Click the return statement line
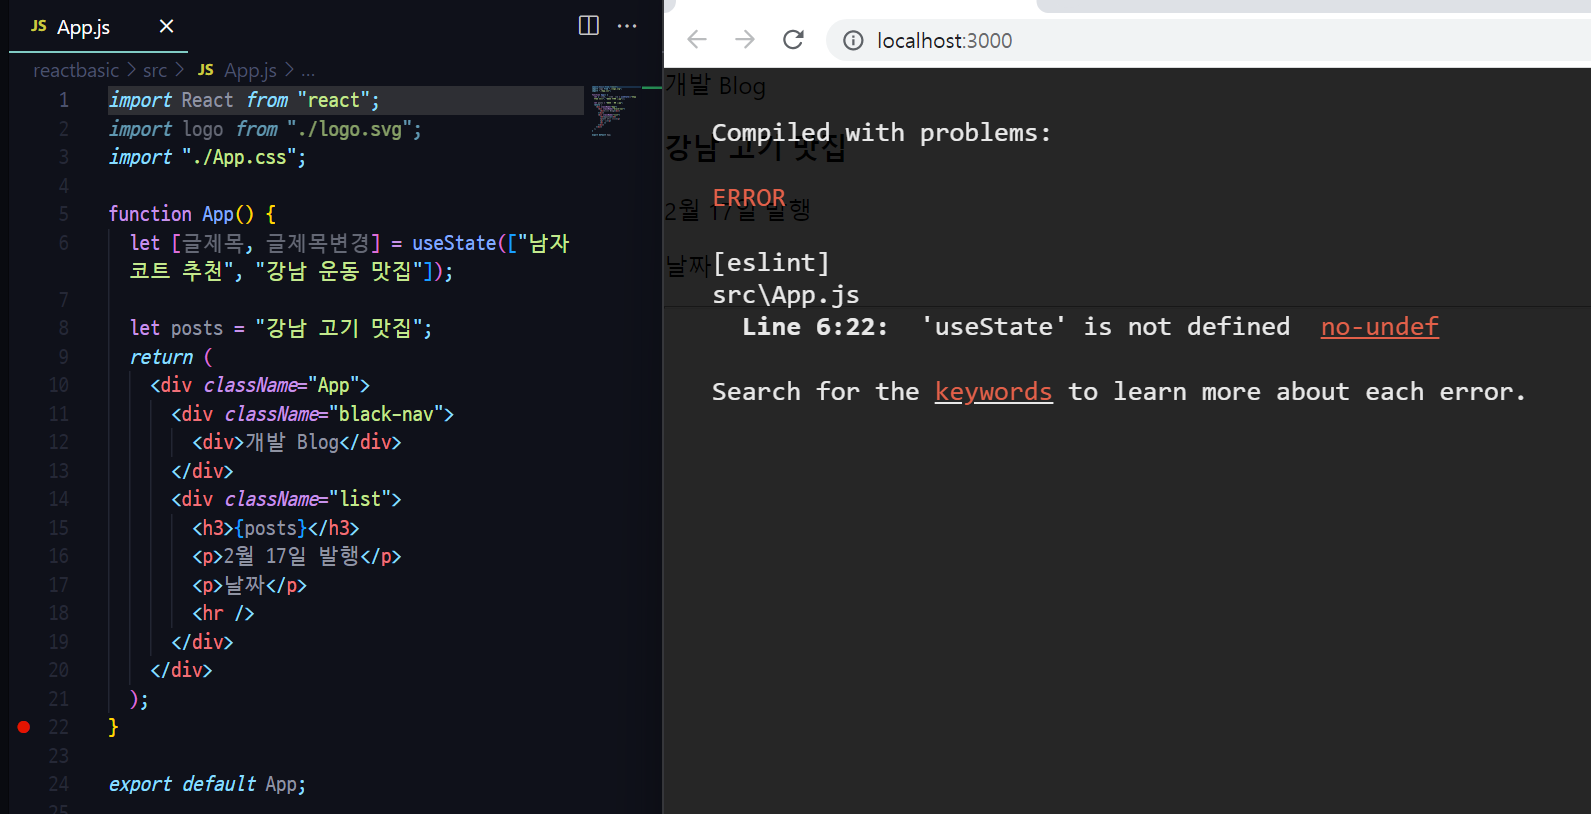The image size is (1591, 814). [171, 357]
